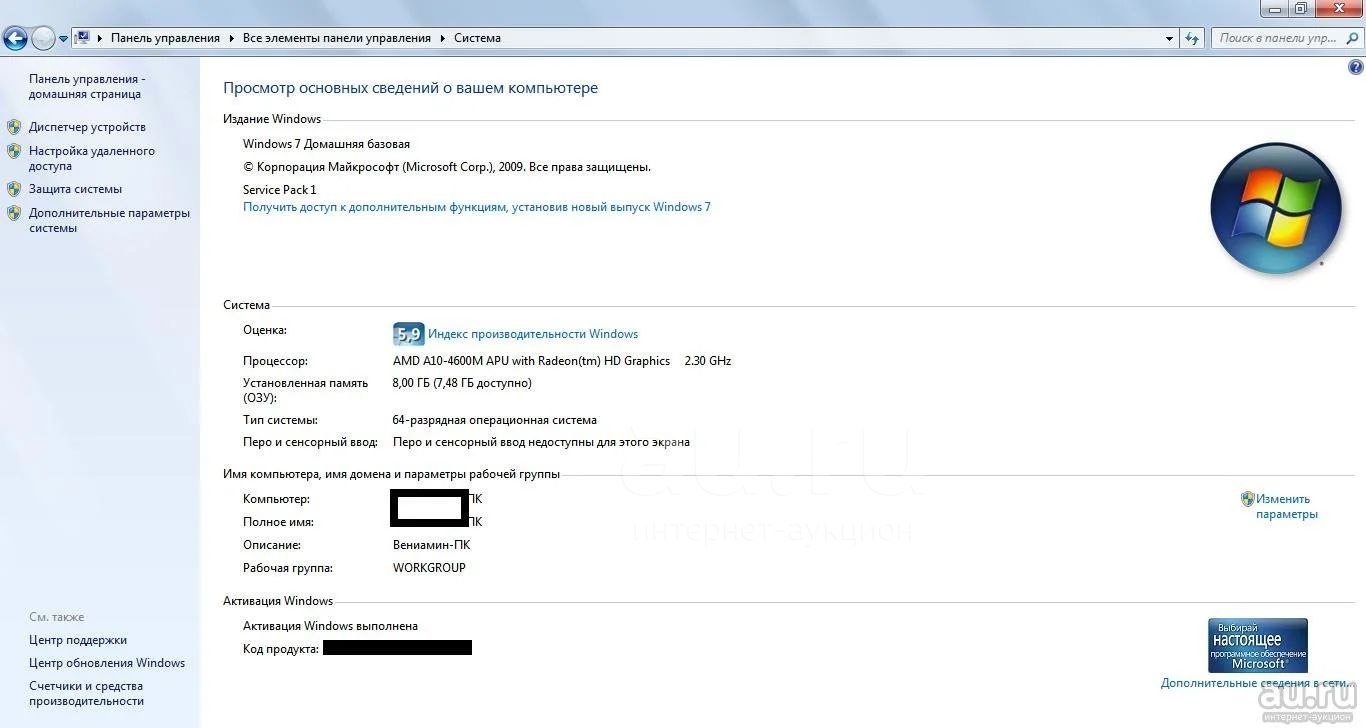Open 'Защита системы' link

point(75,189)
